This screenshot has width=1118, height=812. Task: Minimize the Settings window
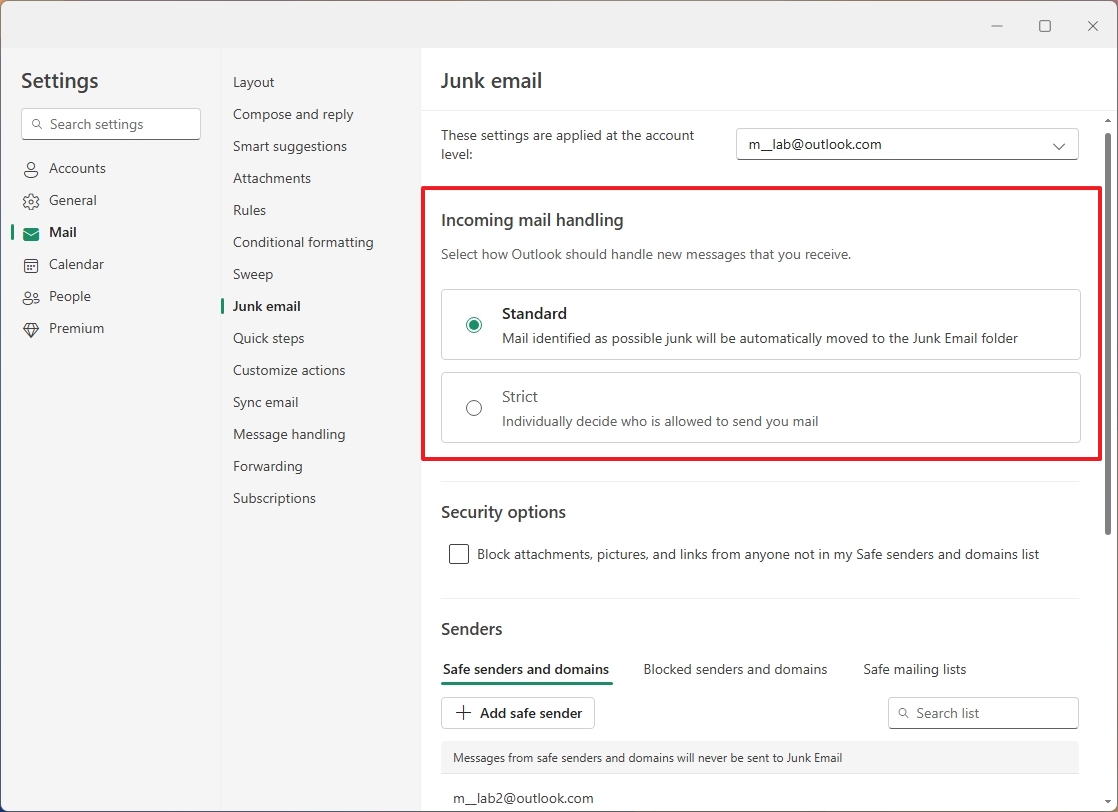coord(997,26)
